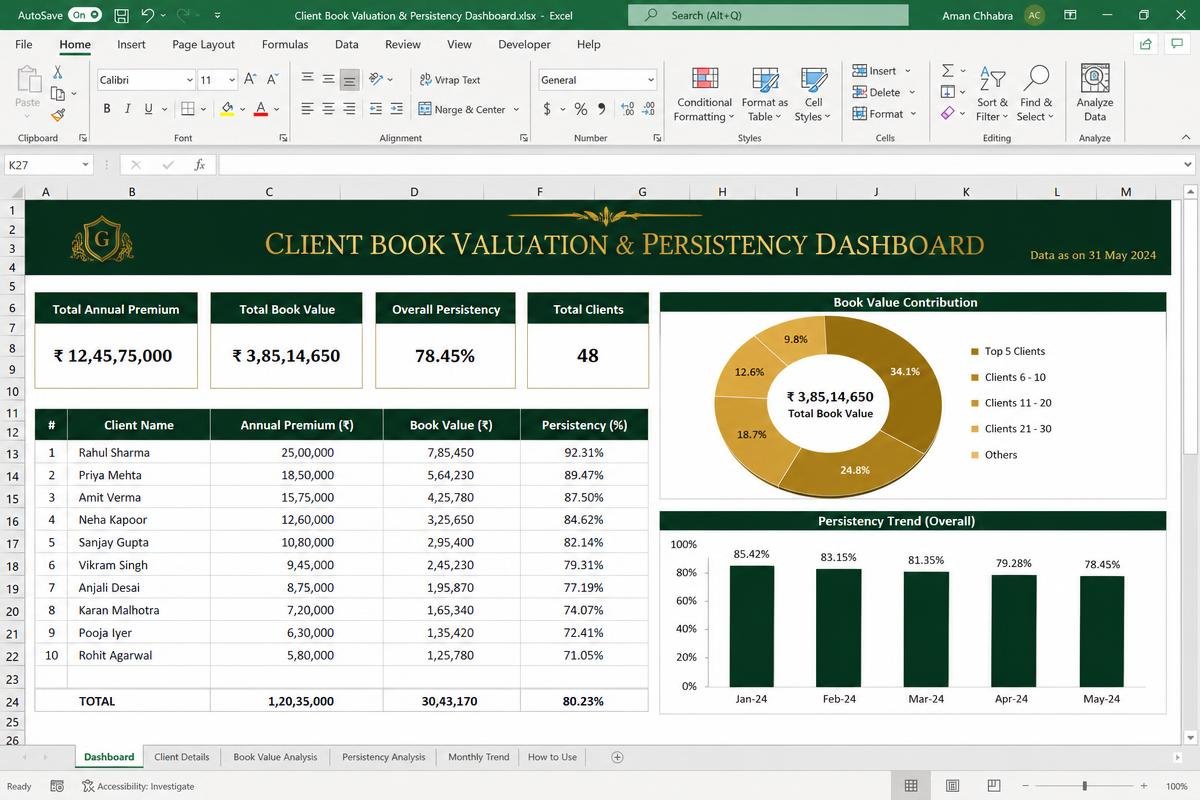This screenshot has height=800, width=1200.
Task: Select the Format Painter brush icon
Action: click(x=58, y=116)
